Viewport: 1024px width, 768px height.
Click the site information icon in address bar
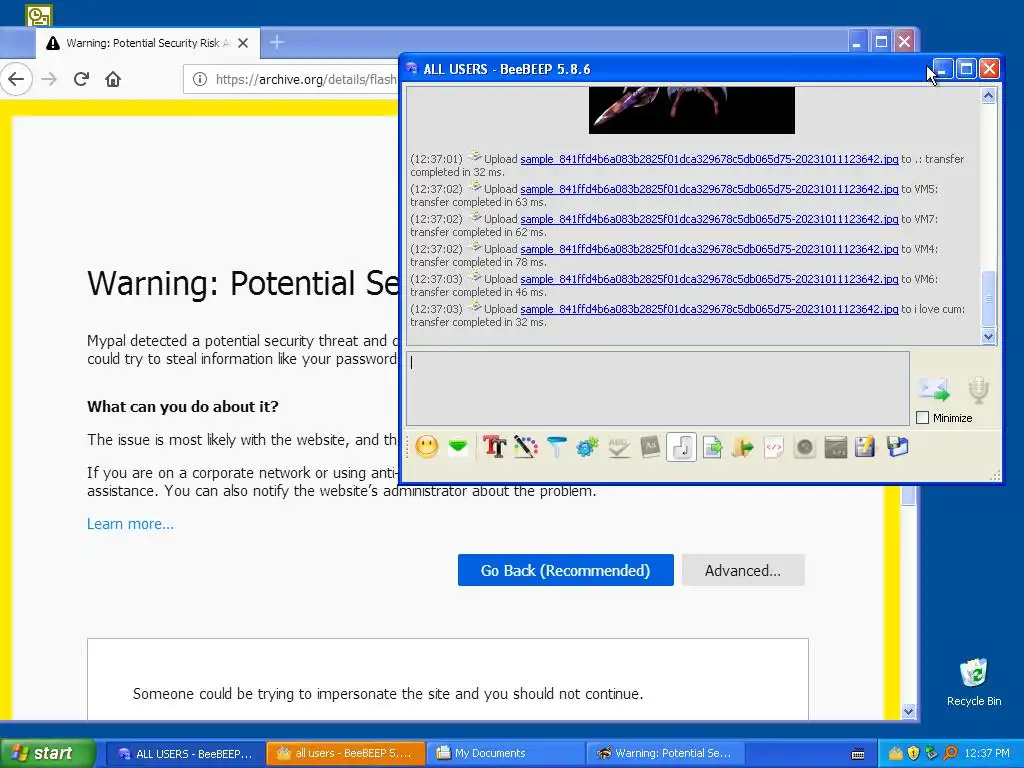200,80
